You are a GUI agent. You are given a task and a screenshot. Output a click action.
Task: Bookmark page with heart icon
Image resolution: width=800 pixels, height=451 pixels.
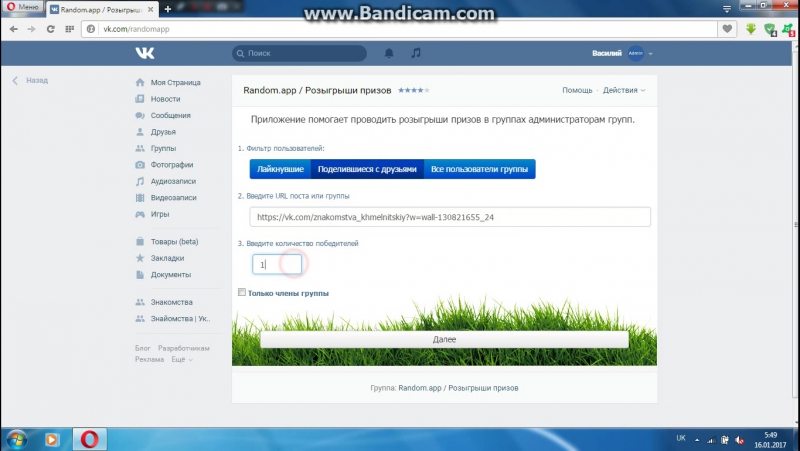pos(727,29)
